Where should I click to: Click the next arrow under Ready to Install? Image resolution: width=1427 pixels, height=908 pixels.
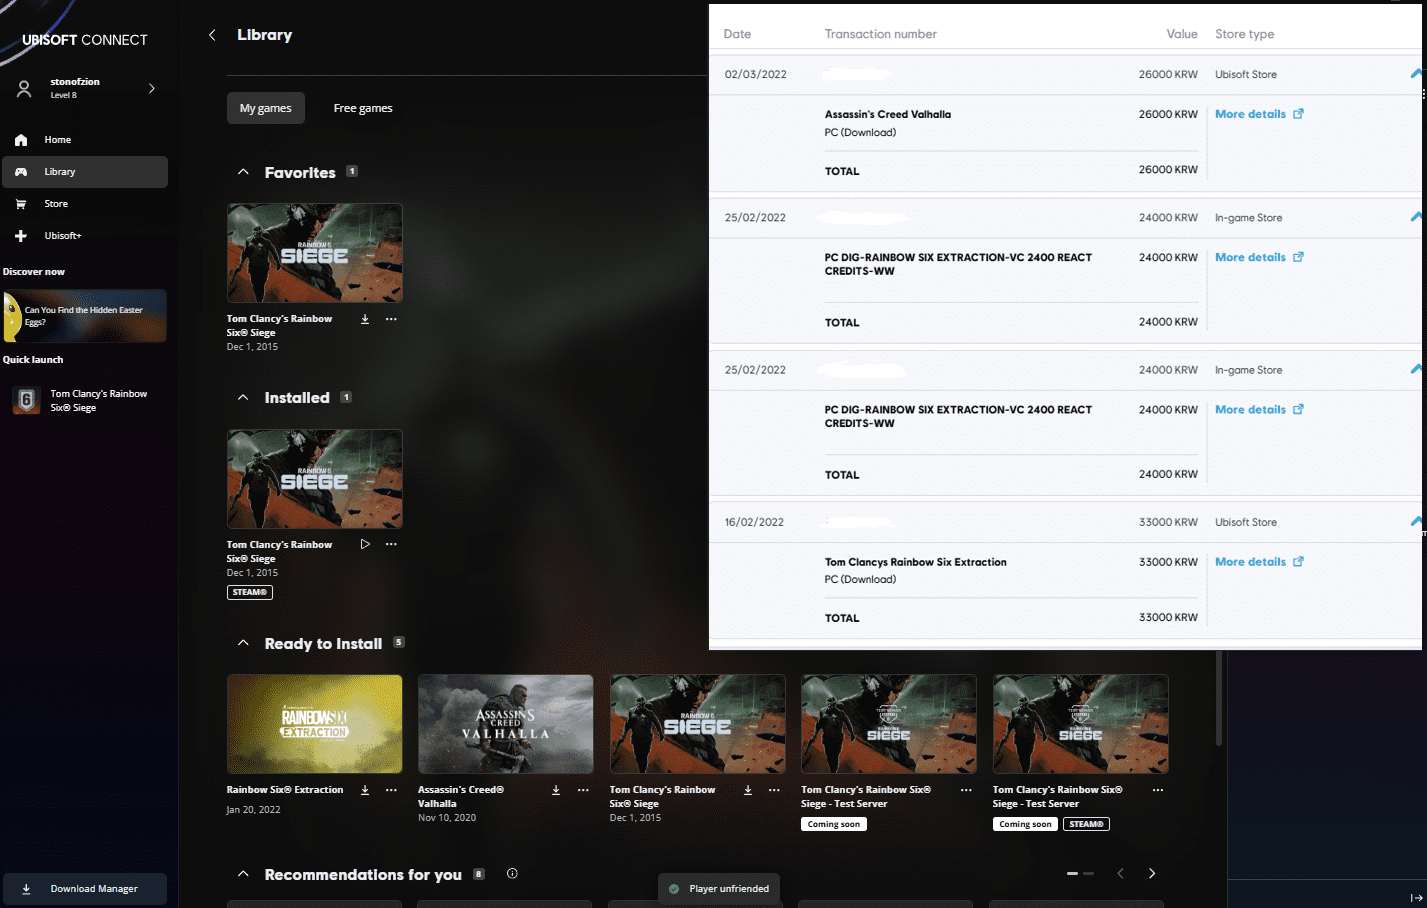[x=1151, y=873]
